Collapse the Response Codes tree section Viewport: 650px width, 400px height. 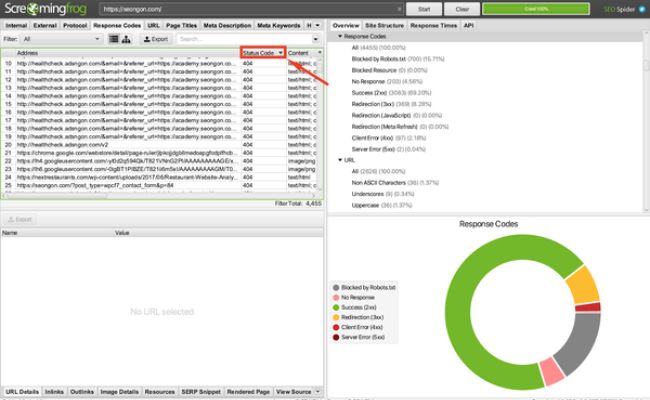[x=340, y=34]
